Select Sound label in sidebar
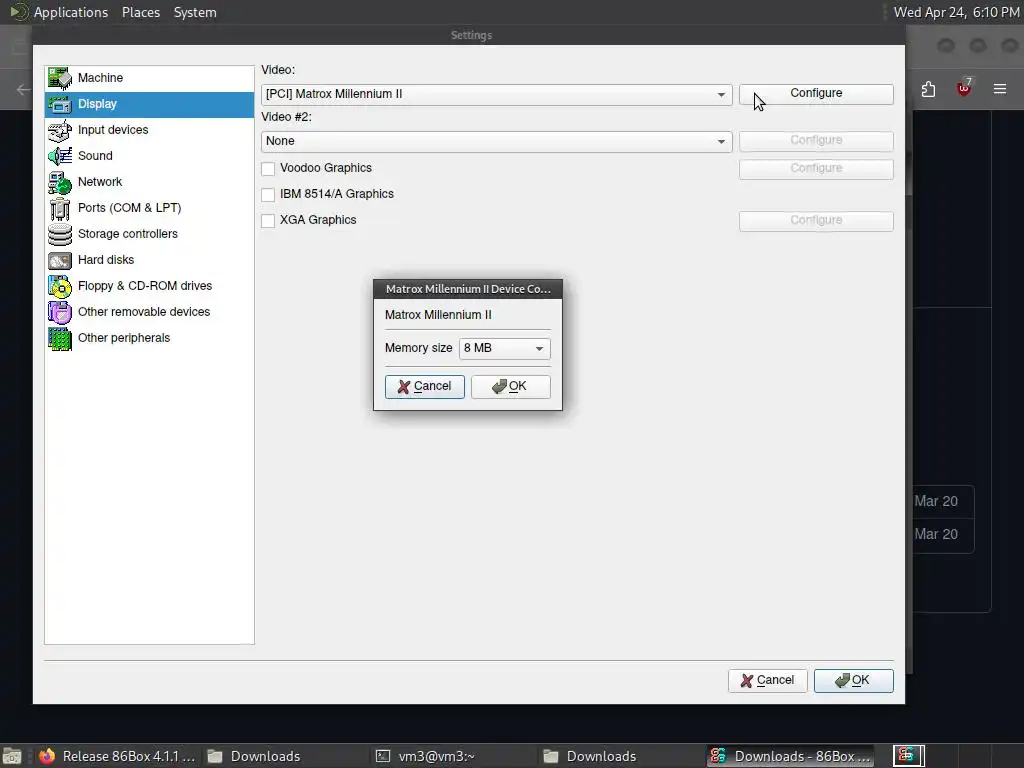Image resolution: width=1024 pixels, height=768 pixels. tap(95, 156)
